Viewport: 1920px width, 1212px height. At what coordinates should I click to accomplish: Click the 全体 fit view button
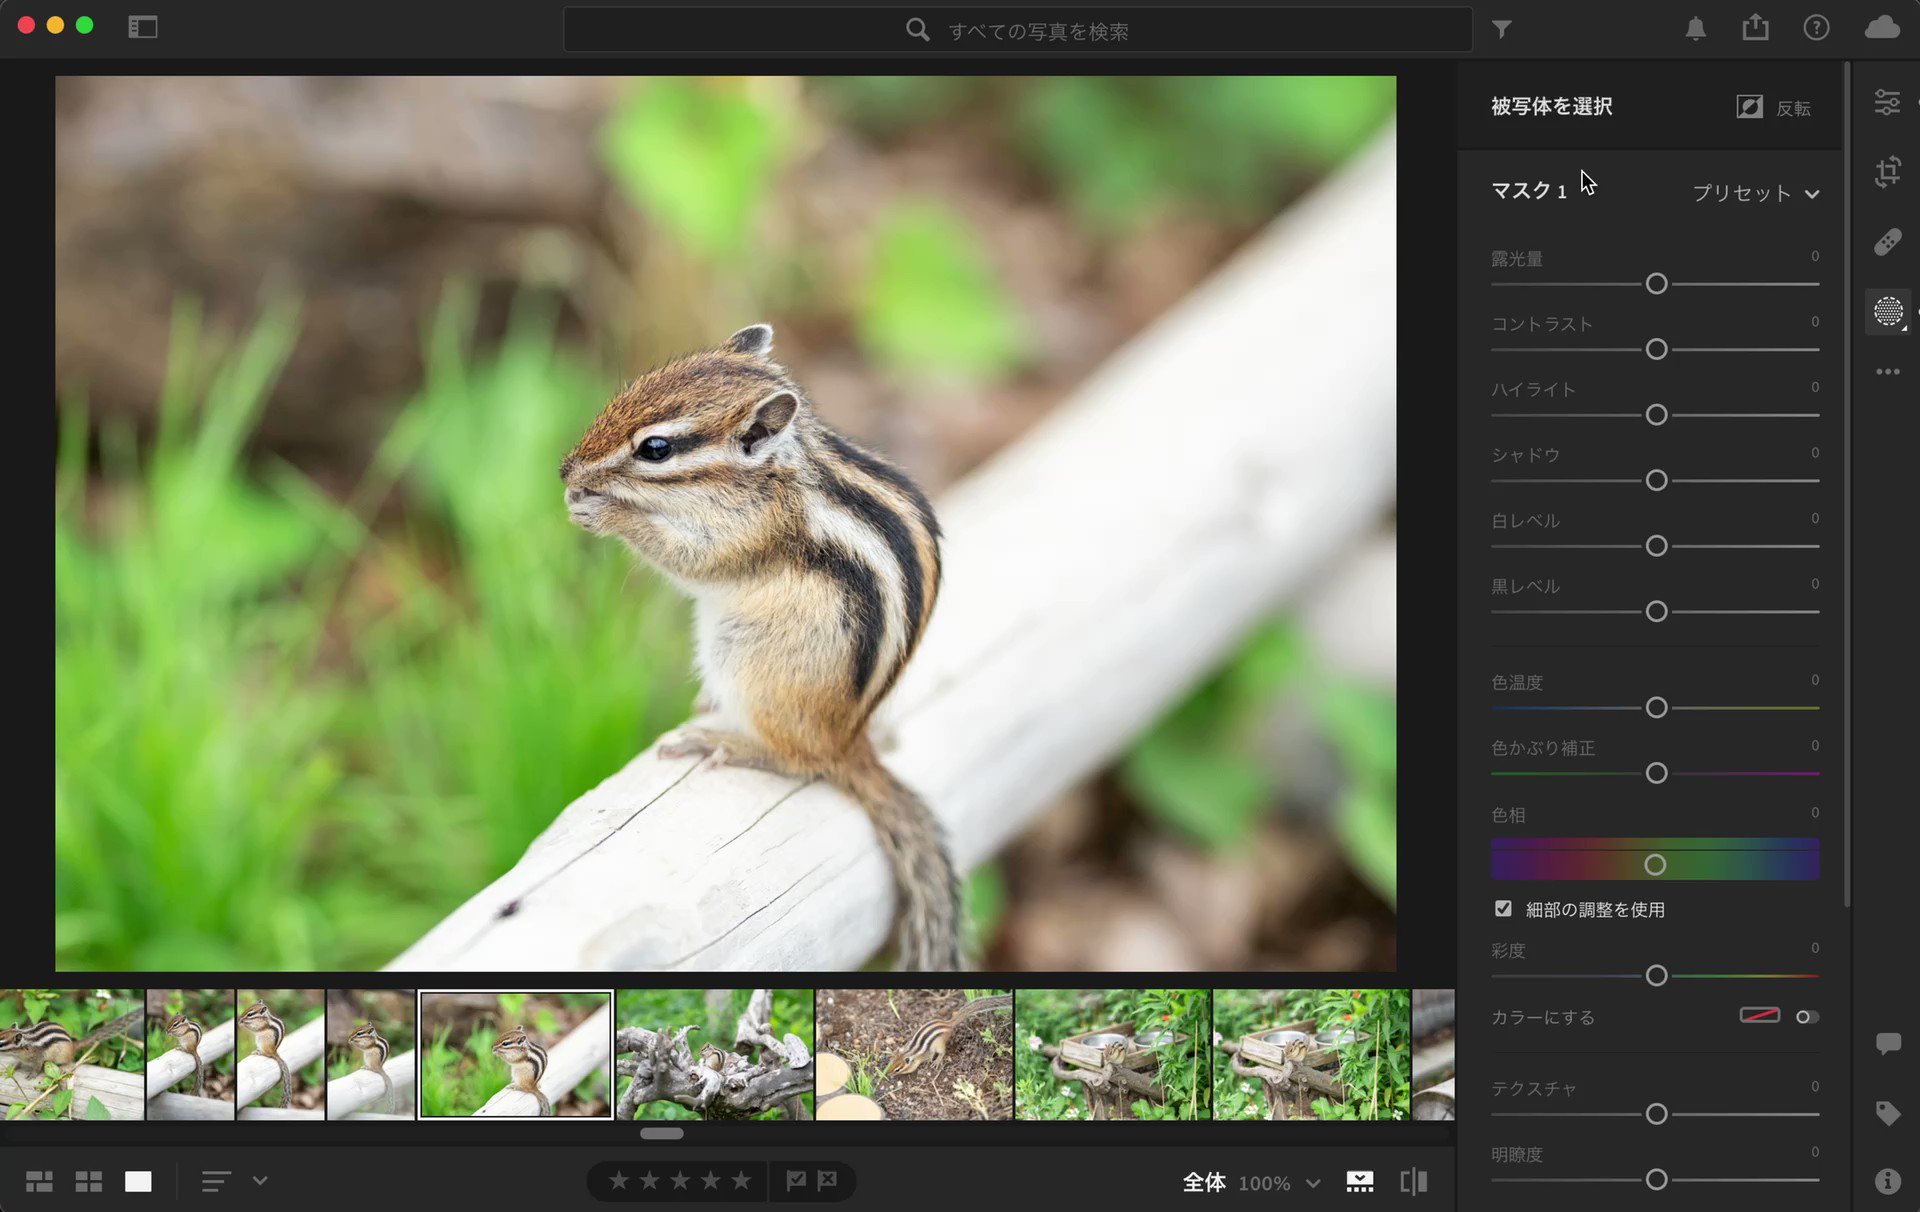tap(1204, 1182)
